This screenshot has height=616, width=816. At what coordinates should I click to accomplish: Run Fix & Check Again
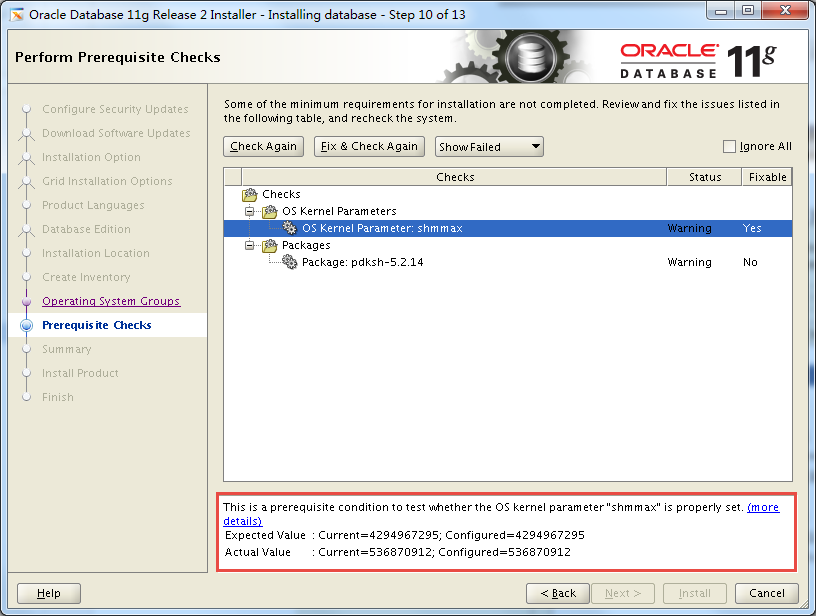(369, 146)
